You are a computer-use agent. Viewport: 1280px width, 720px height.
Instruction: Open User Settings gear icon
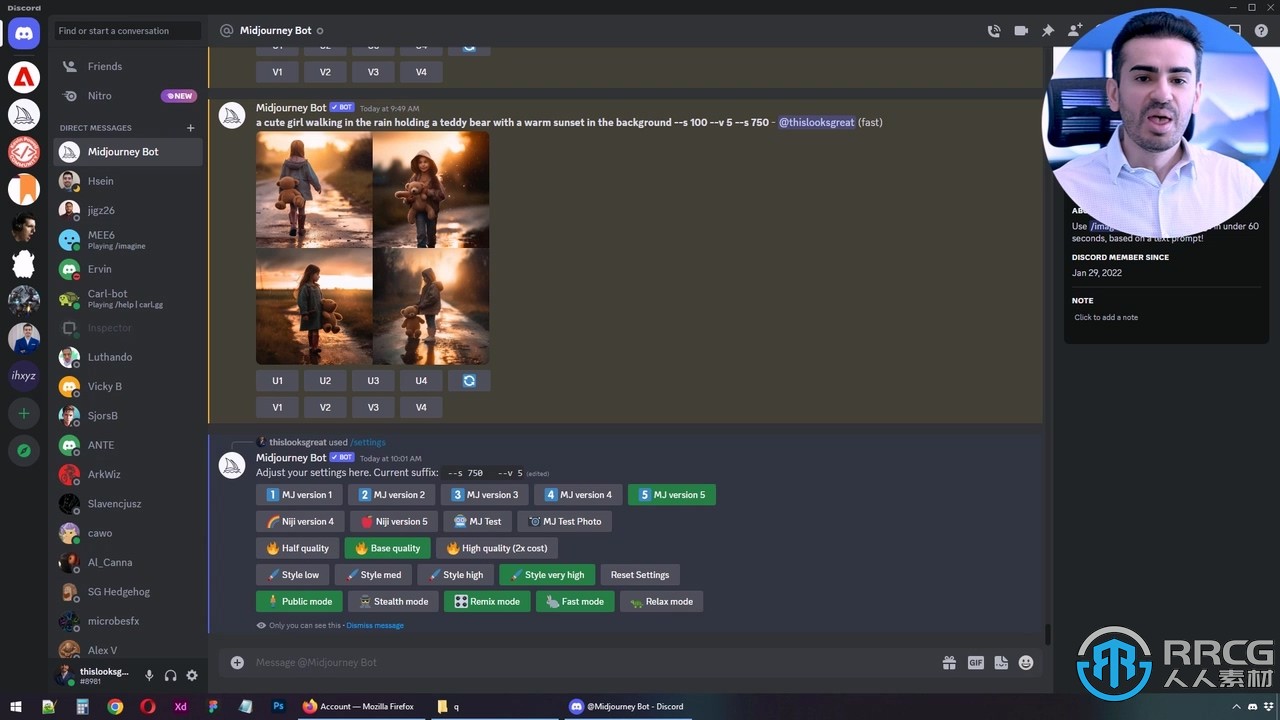(x=192, y=676)
